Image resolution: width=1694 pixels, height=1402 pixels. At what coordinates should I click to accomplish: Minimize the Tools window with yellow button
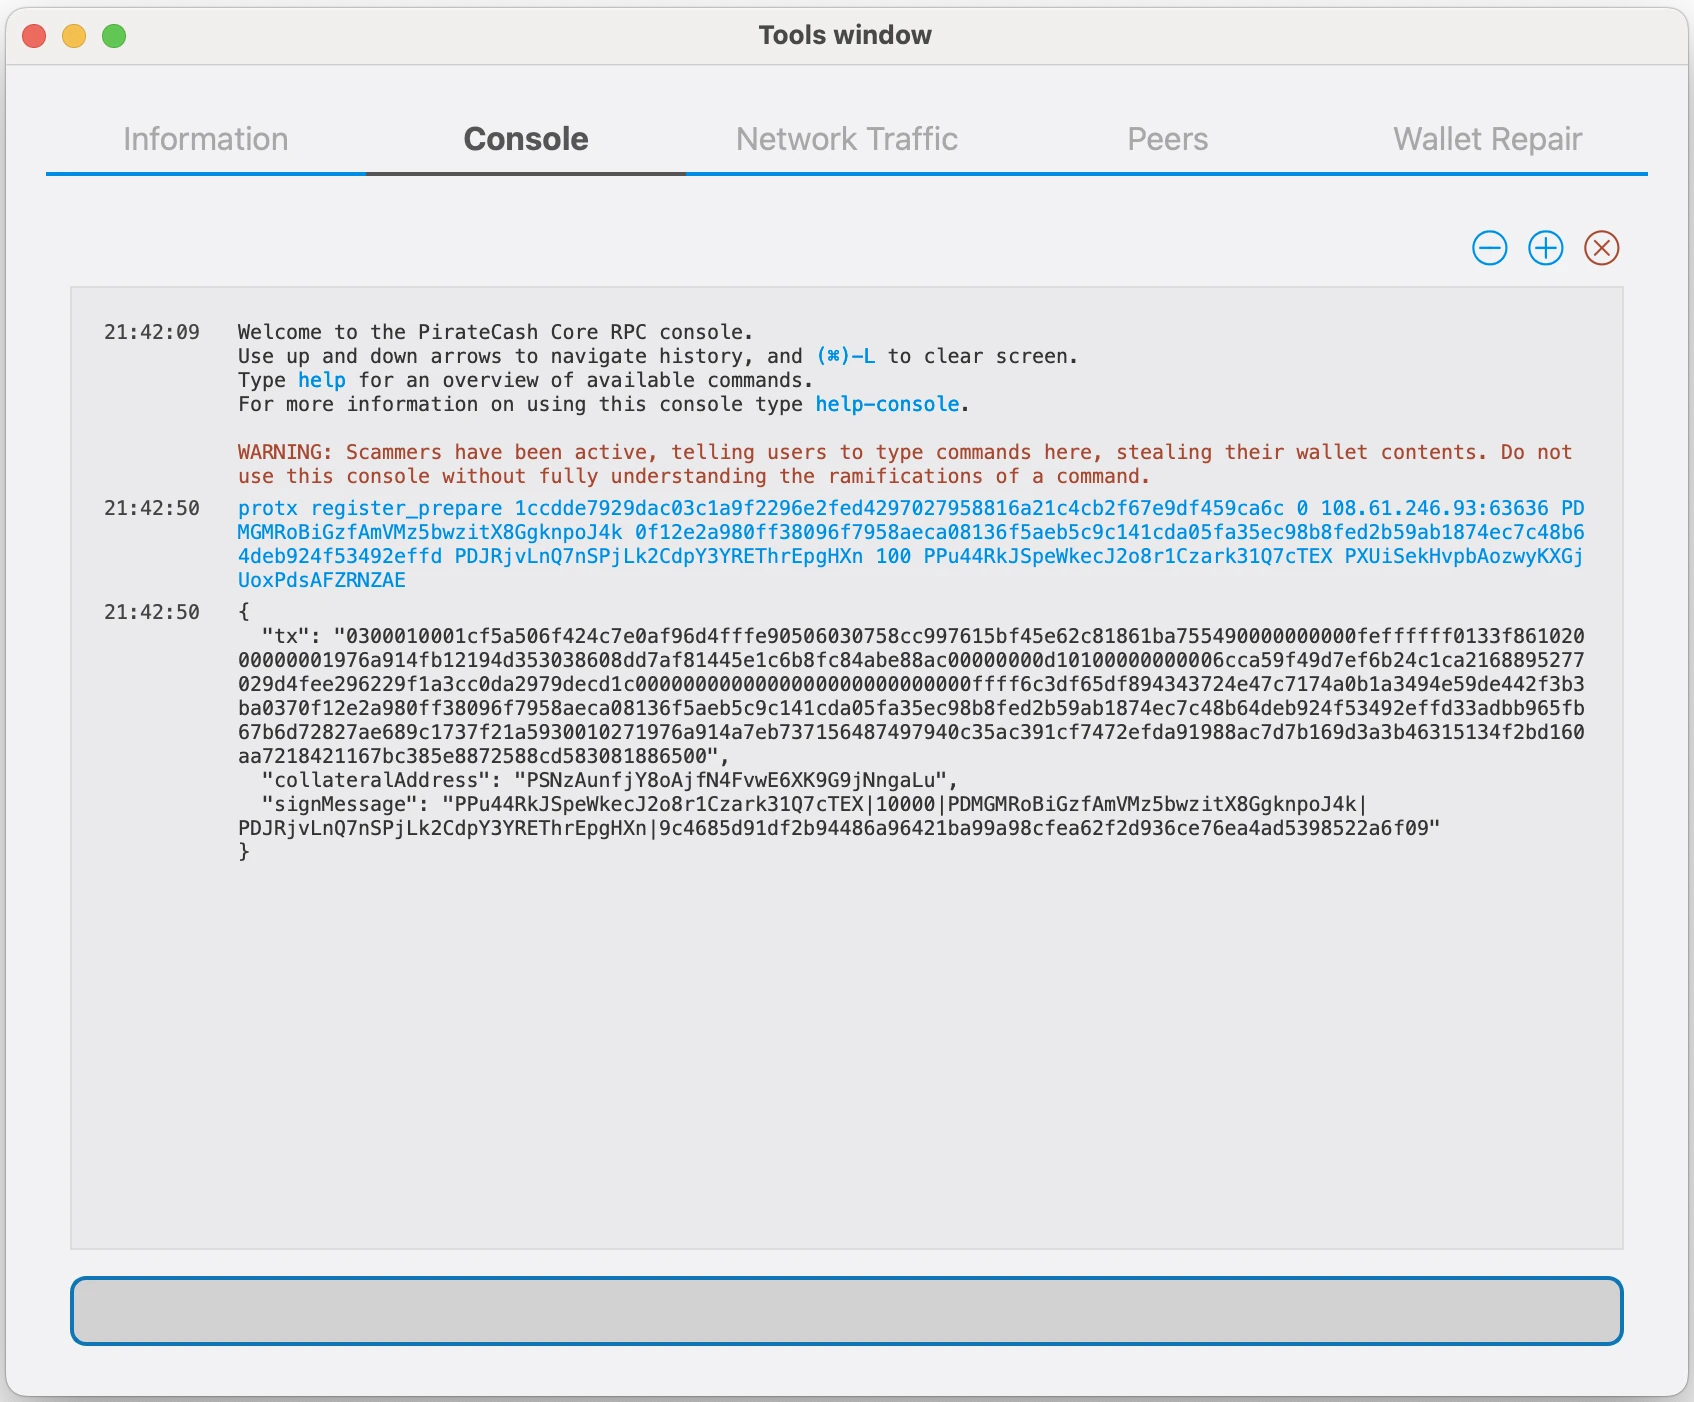pyautogui.click(x=74, y=36)
